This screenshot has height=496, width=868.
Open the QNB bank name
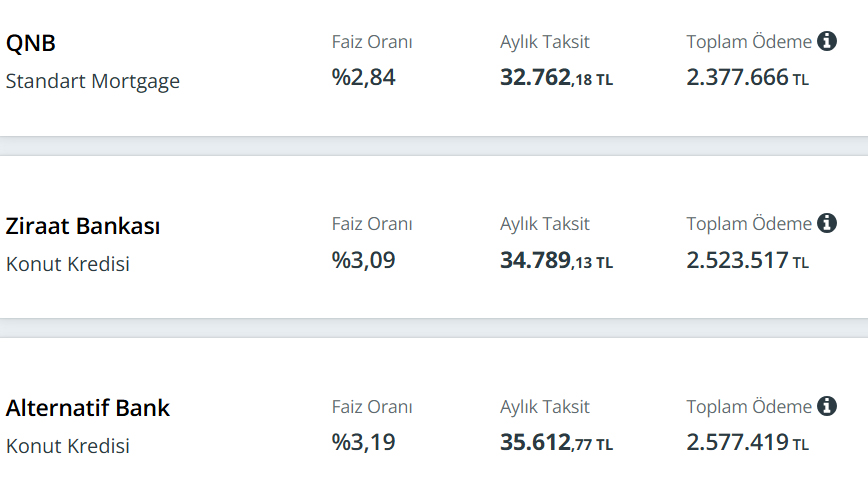(x=31, y=44)
